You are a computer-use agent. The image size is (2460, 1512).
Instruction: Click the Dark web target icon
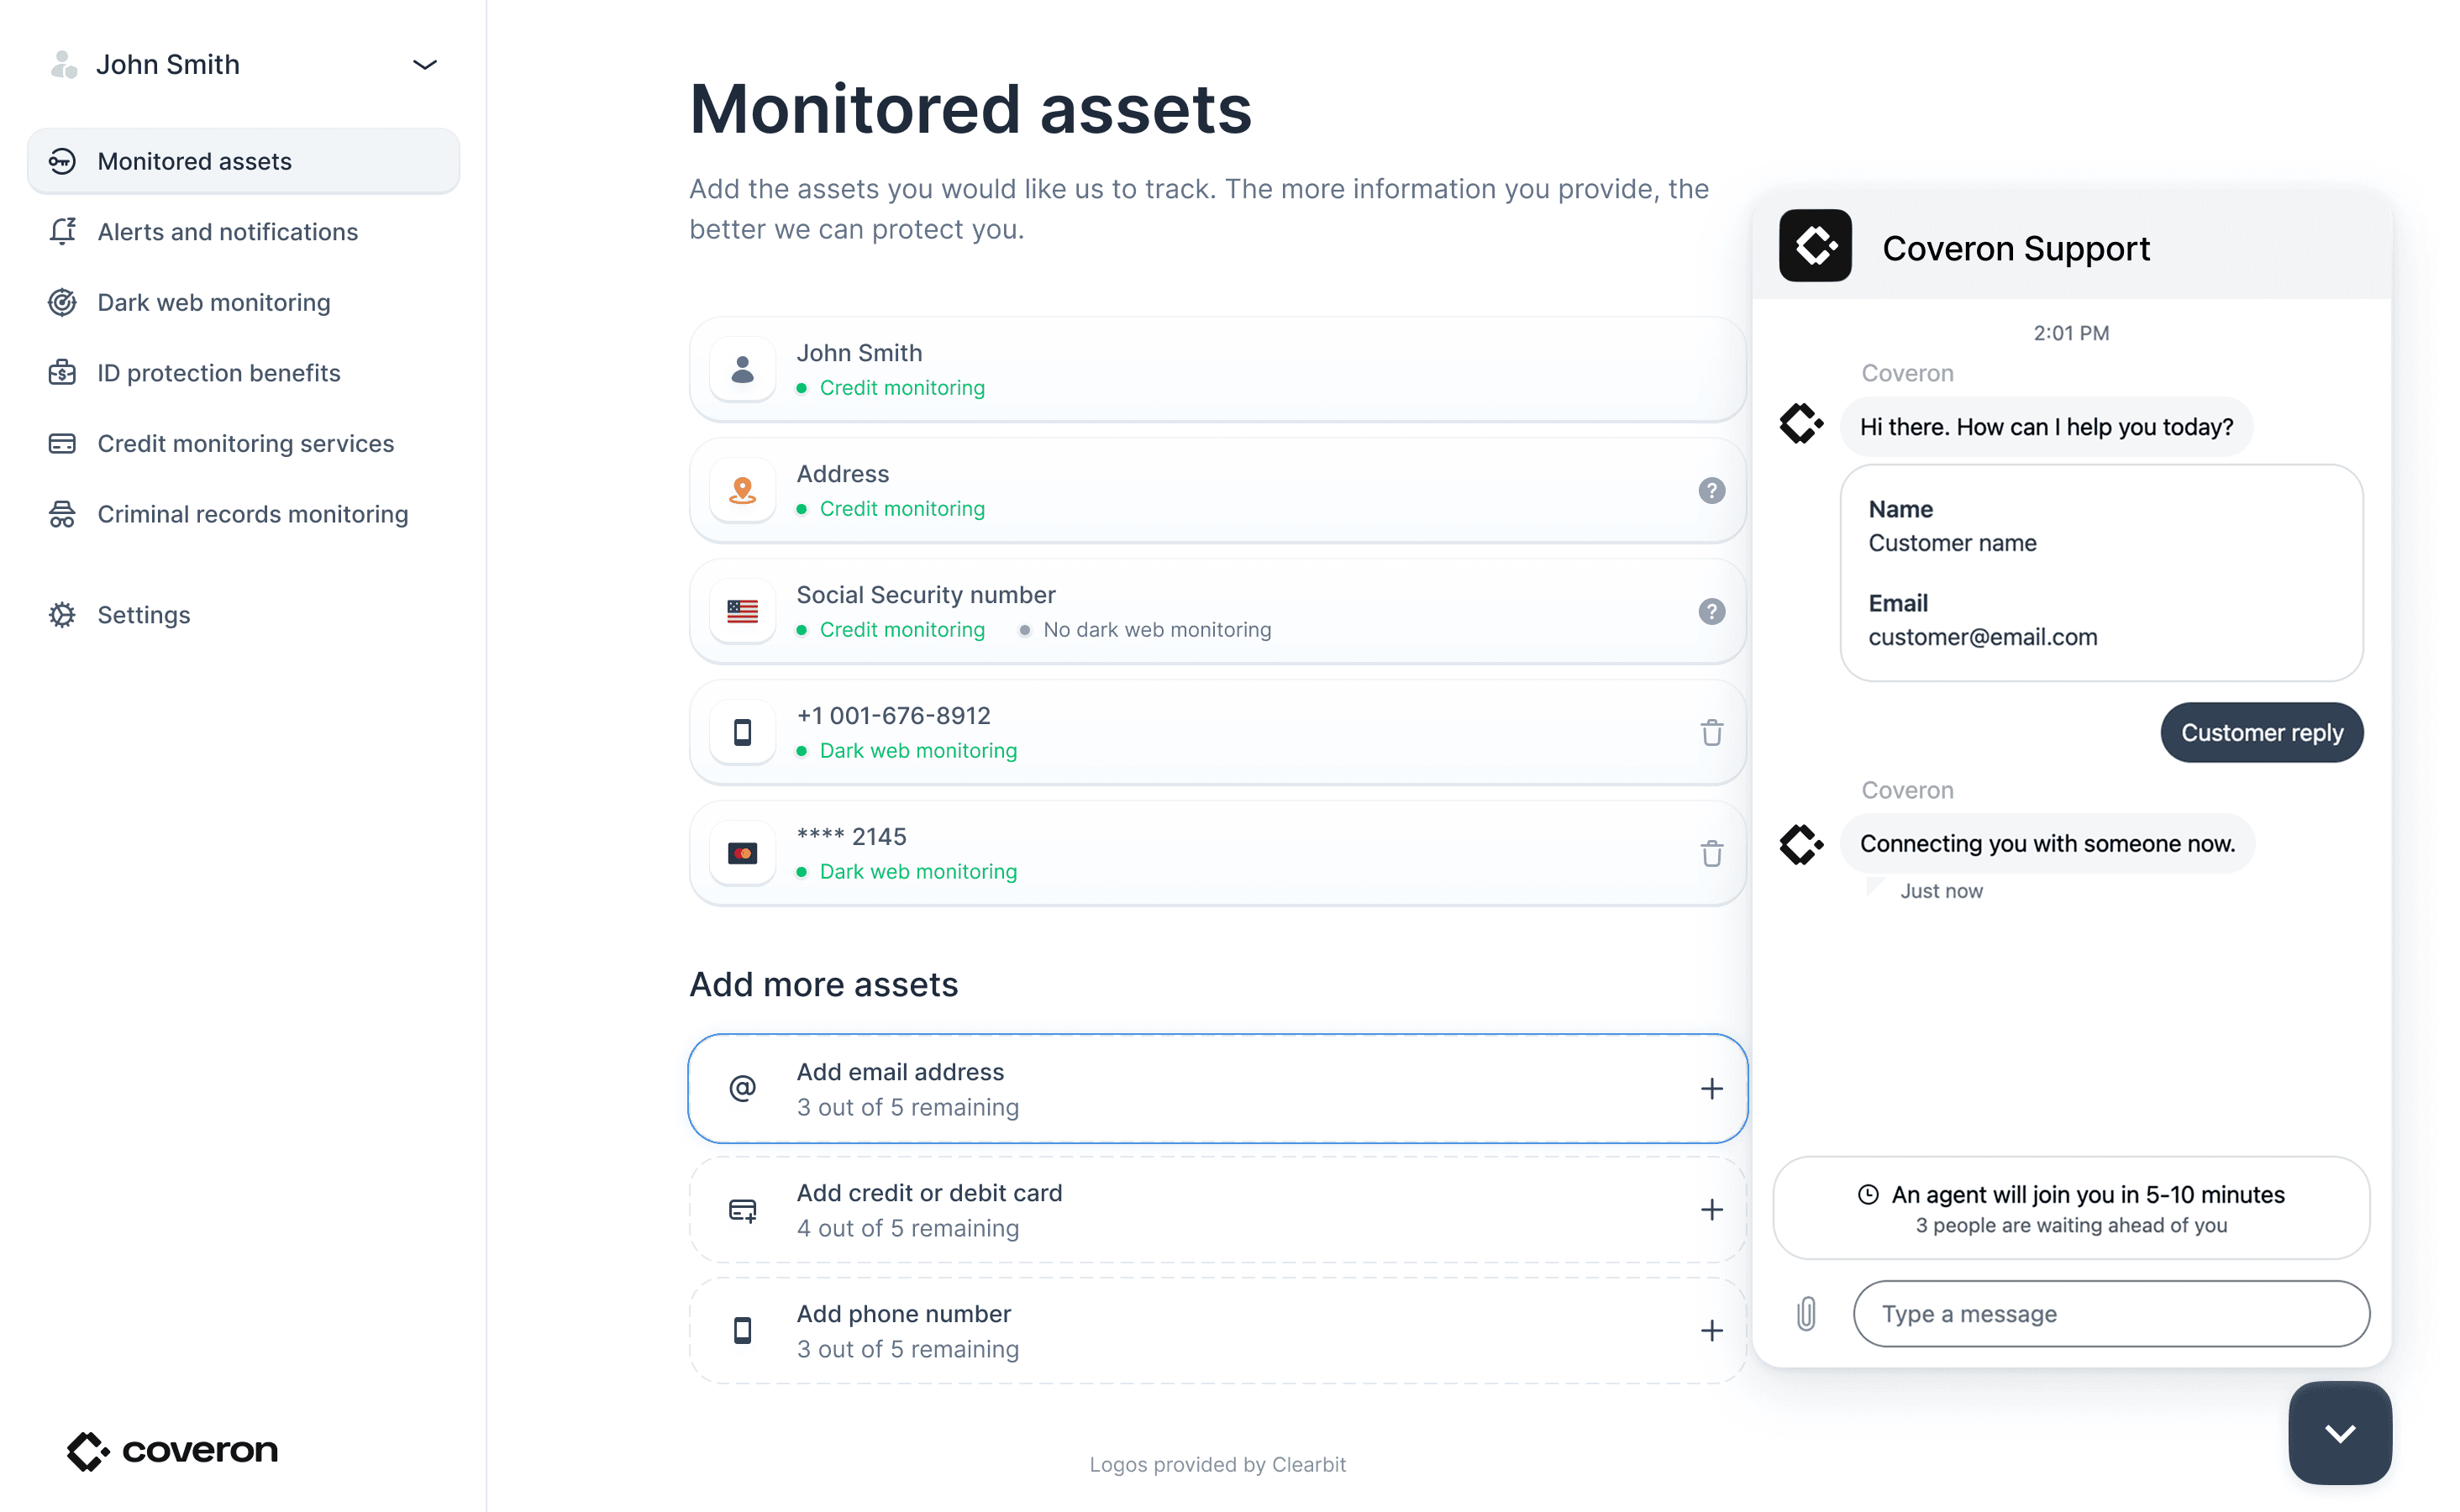pos(62,302)
